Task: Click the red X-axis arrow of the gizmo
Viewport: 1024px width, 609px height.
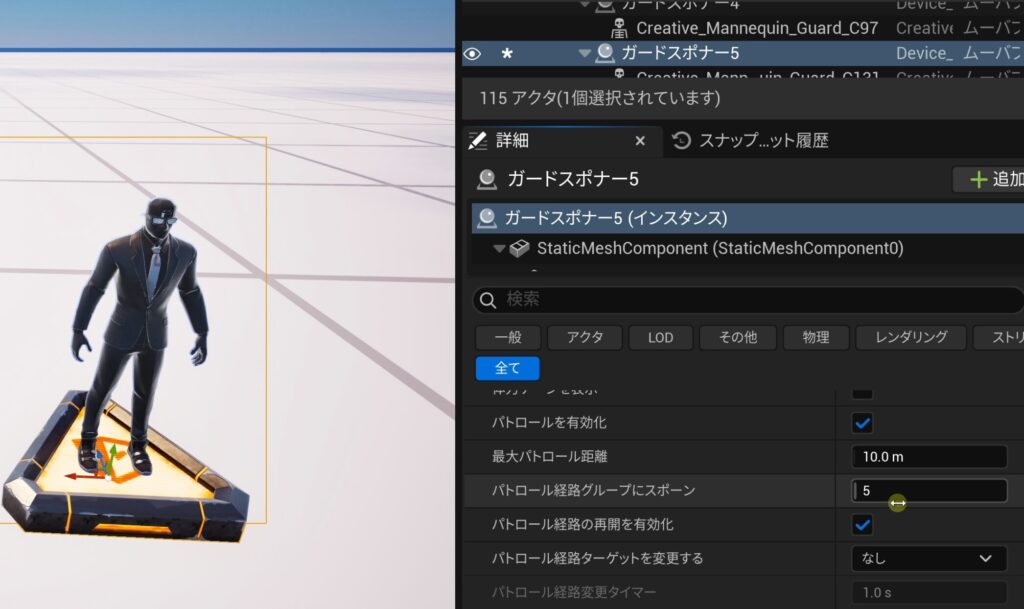Action: pyautogui.click(x=76, y=476)
